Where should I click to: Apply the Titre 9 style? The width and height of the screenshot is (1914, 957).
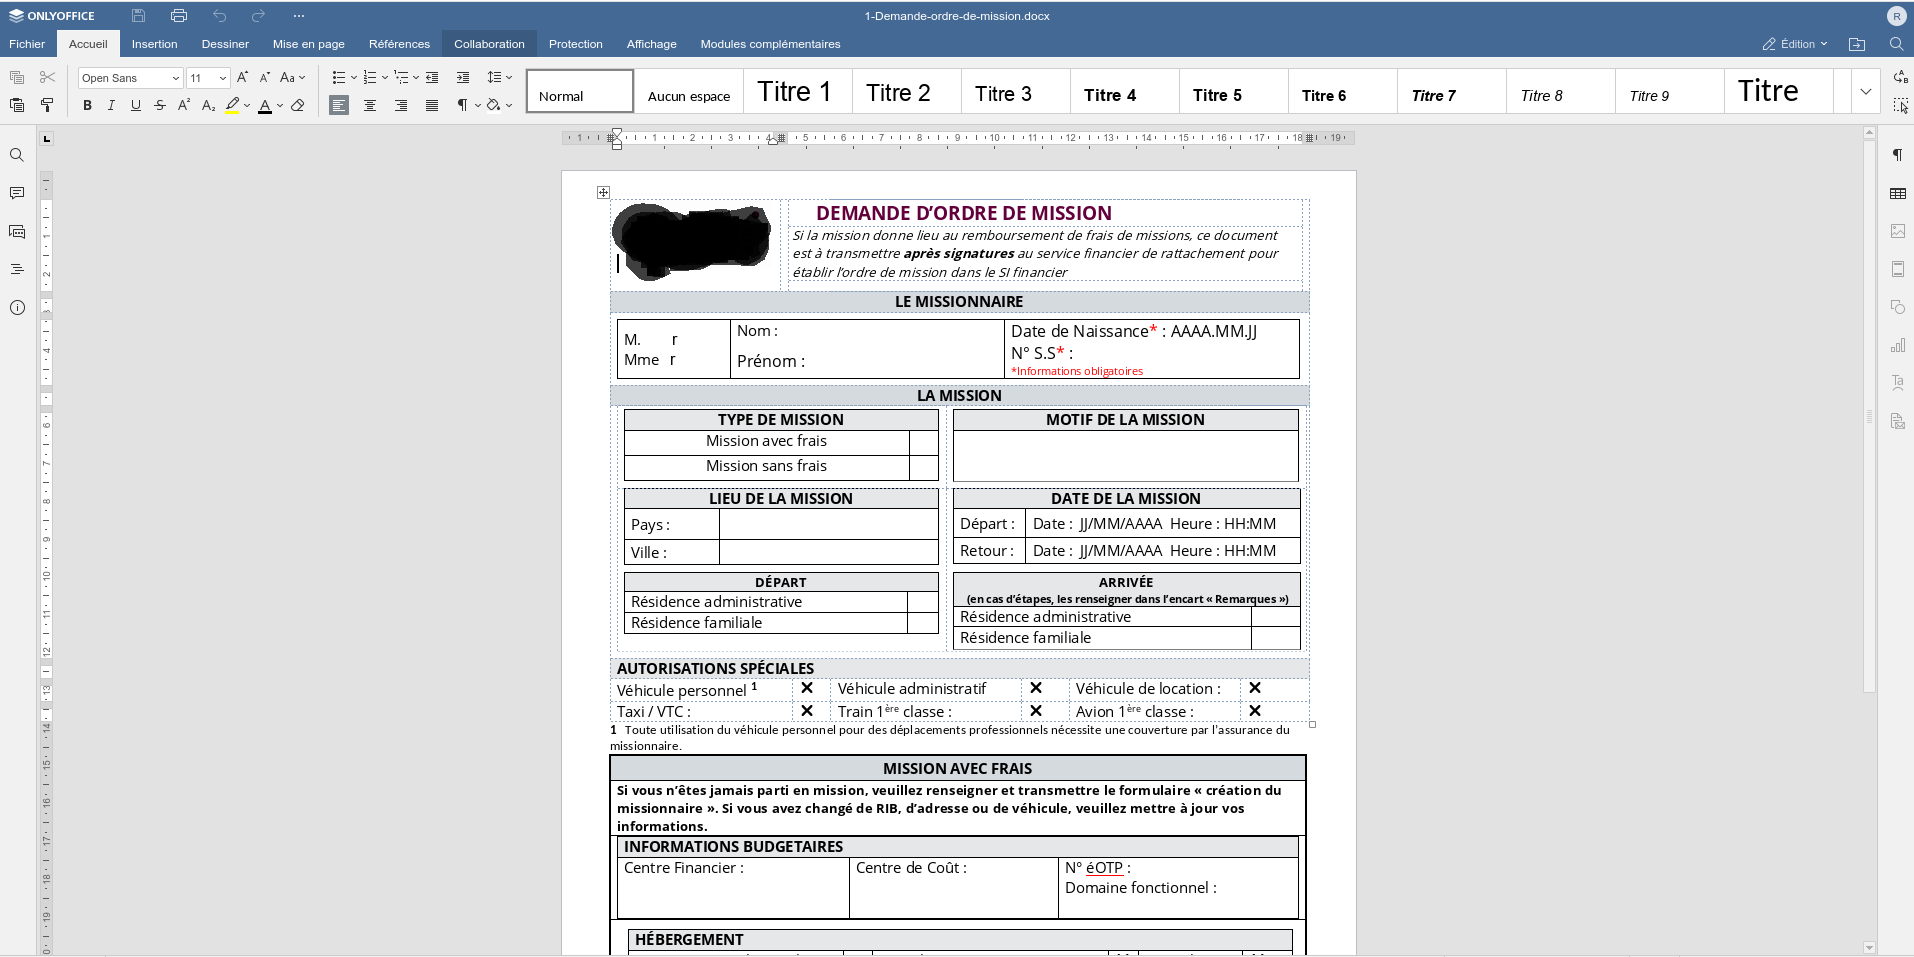pyautogui.click(x=1669, y=91)
